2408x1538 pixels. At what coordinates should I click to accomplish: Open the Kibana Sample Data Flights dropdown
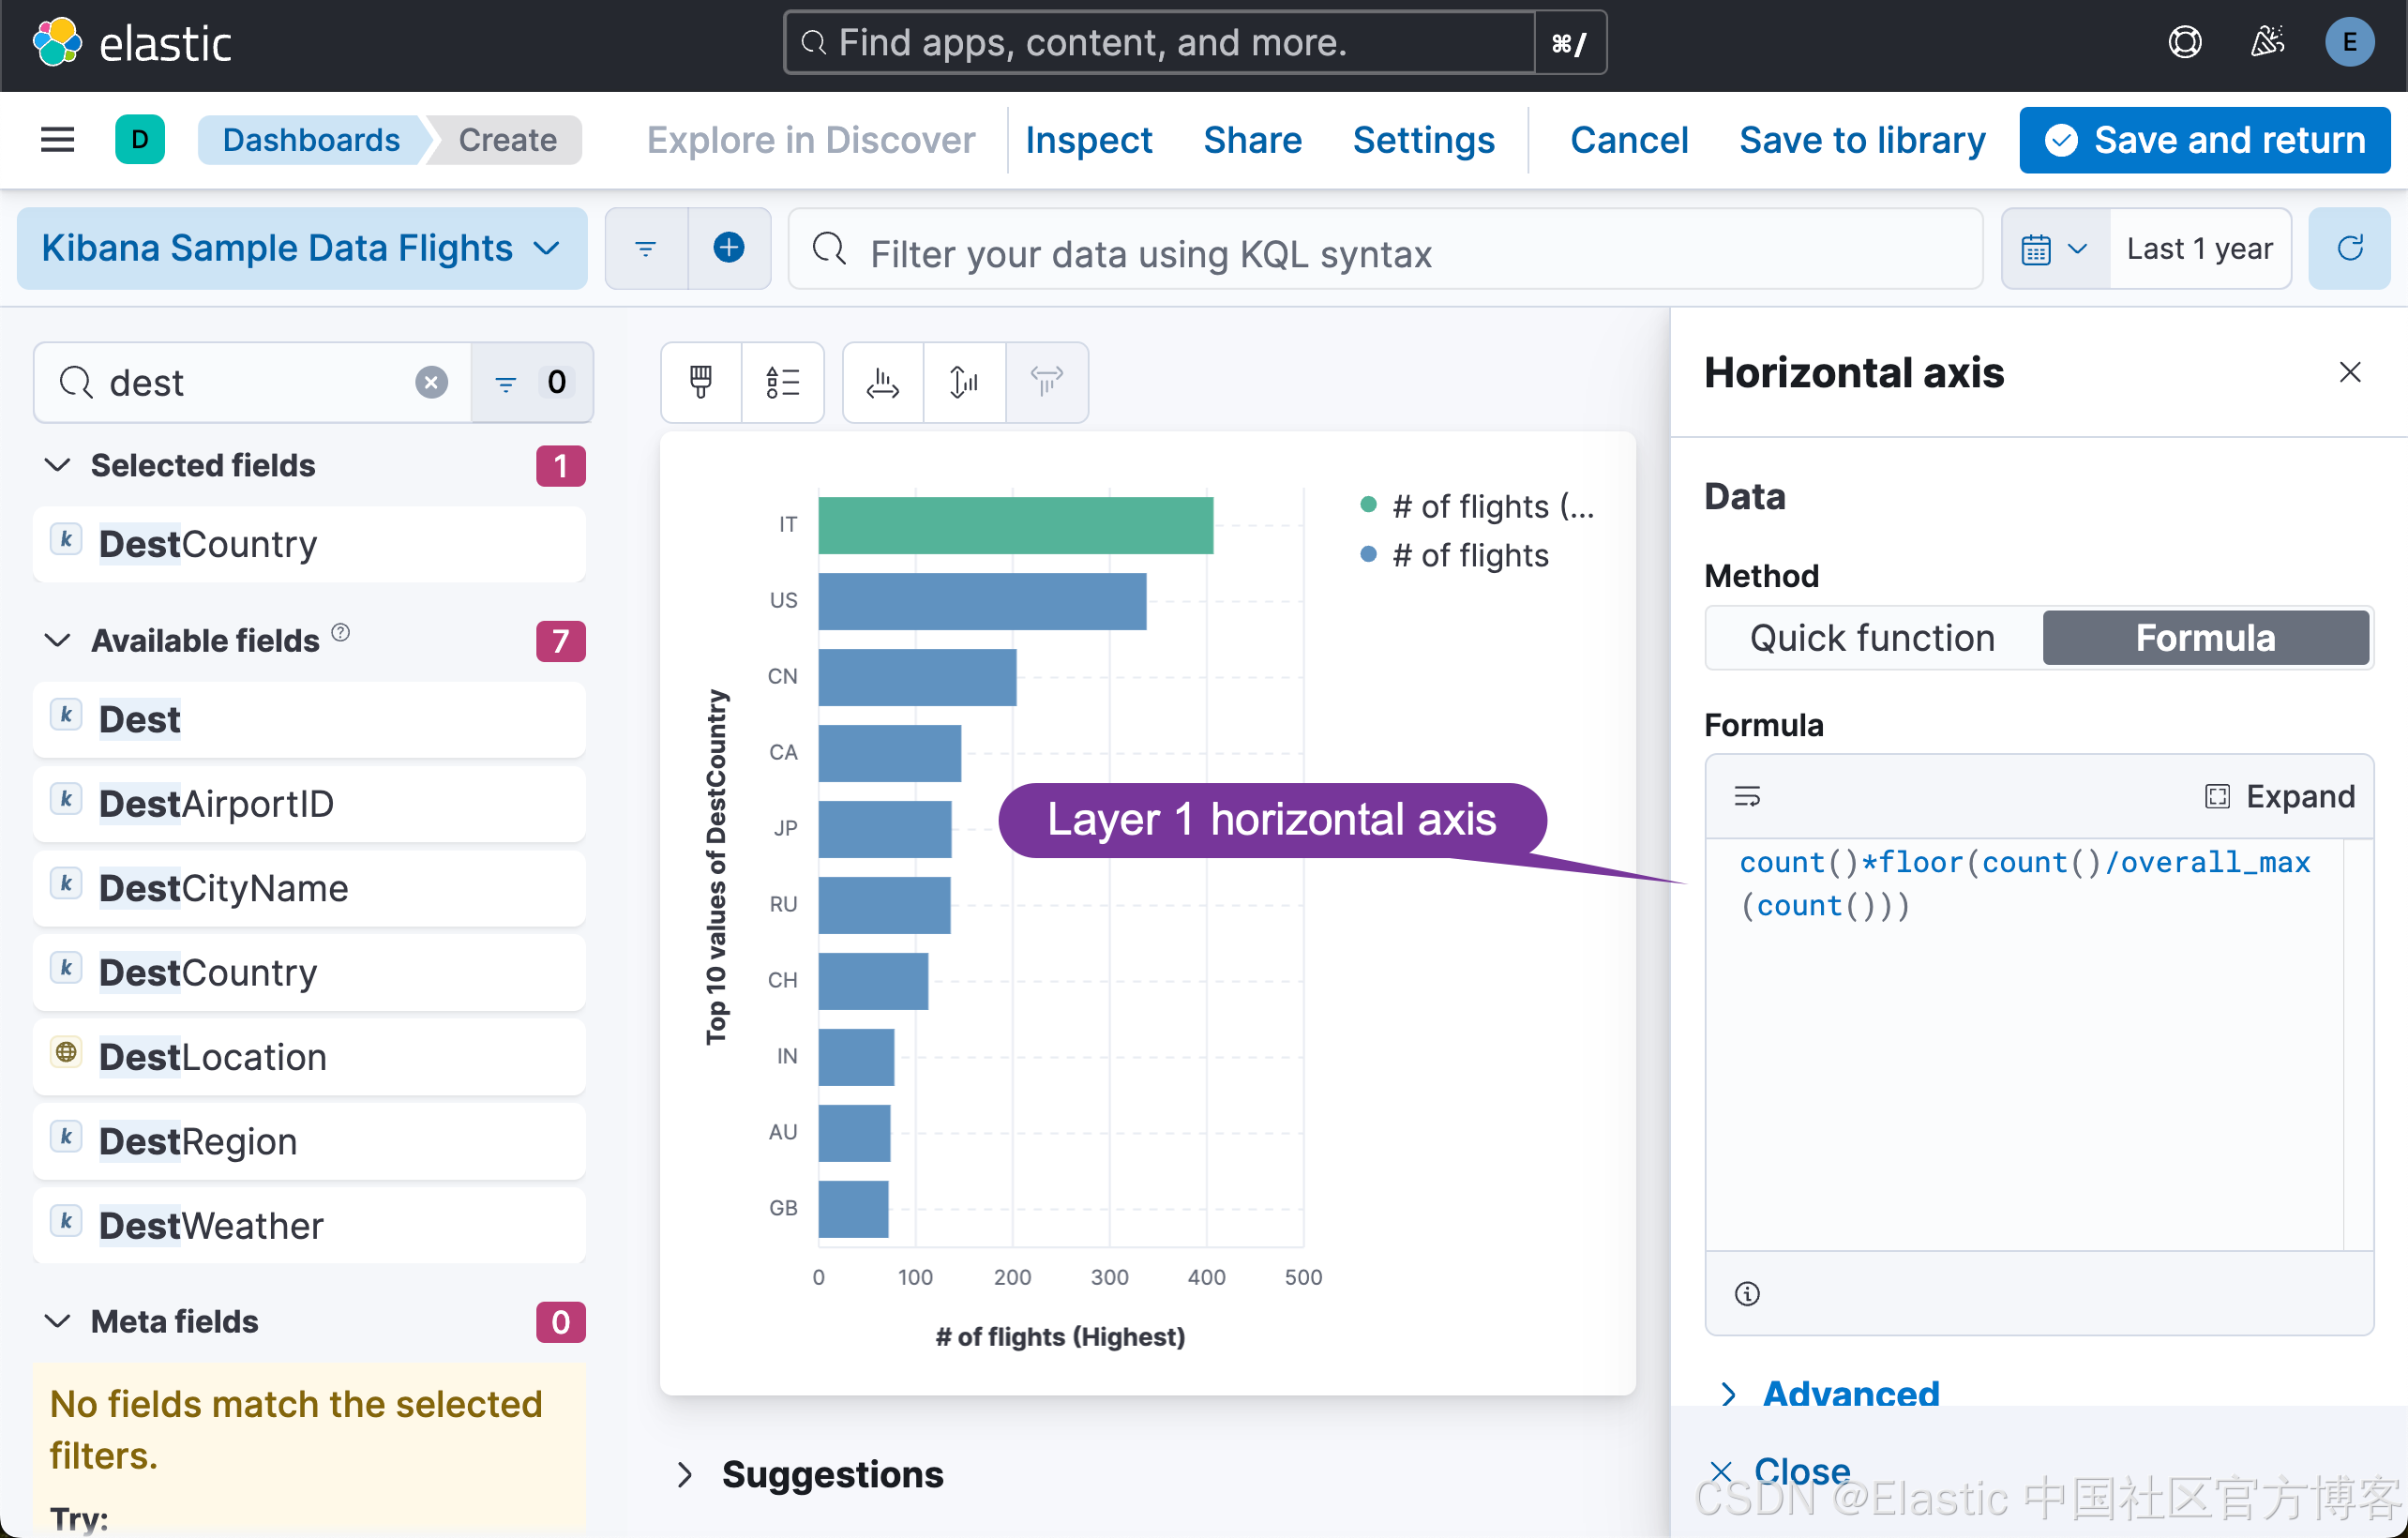coord(301,248)
